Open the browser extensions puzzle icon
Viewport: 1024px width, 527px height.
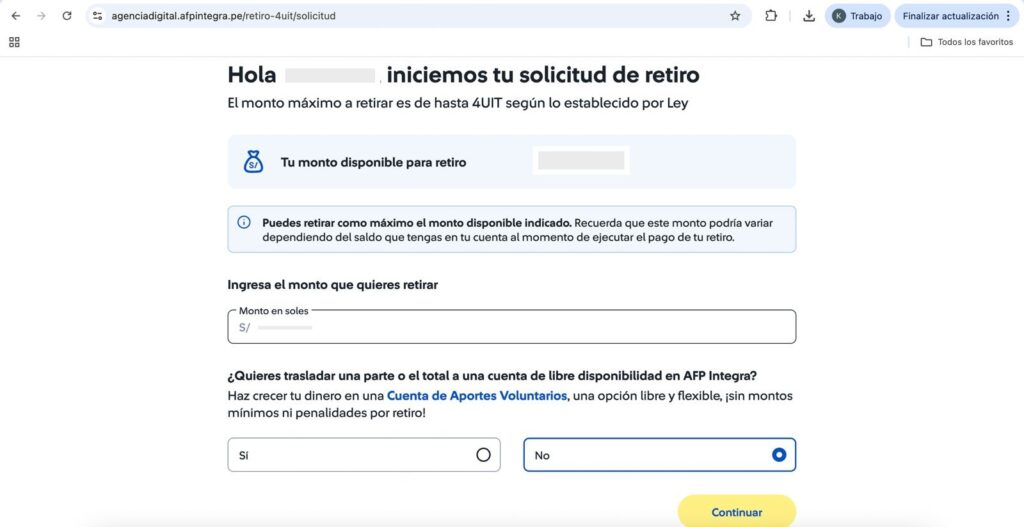point(771,16)
